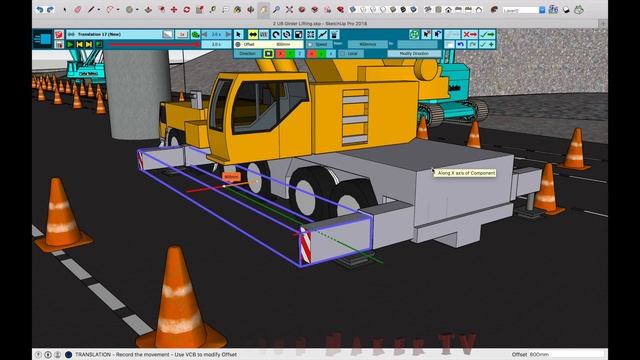Select the Eraser tool
This screenshot has width=640, height=360.
[78, 9]
